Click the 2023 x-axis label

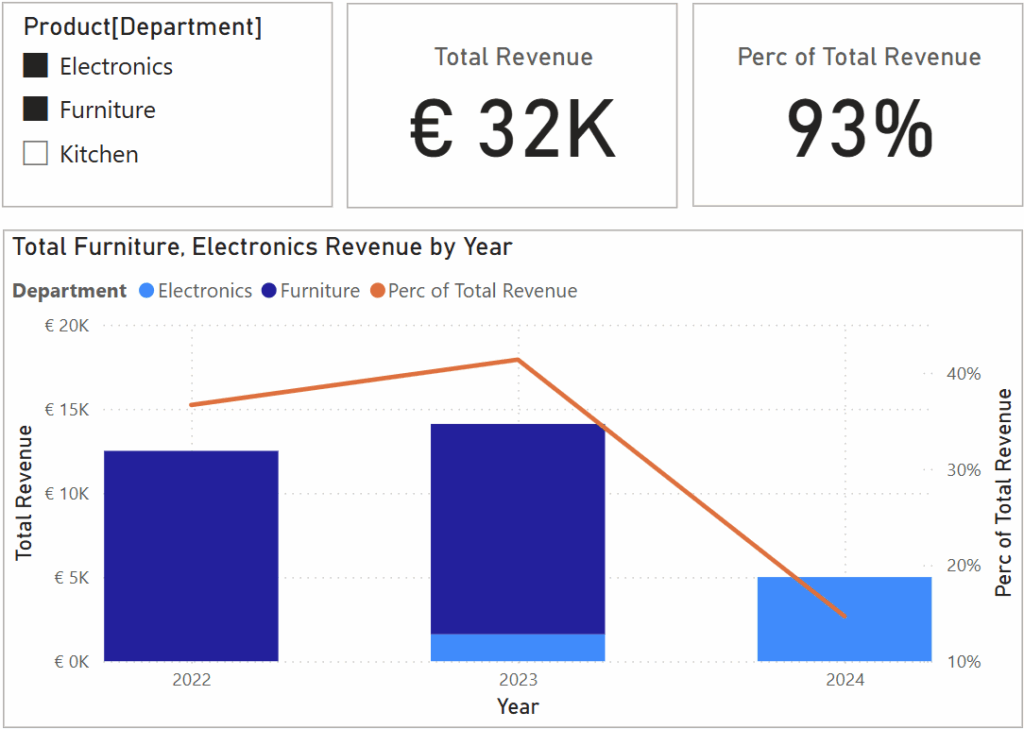[x=518, y=680]
